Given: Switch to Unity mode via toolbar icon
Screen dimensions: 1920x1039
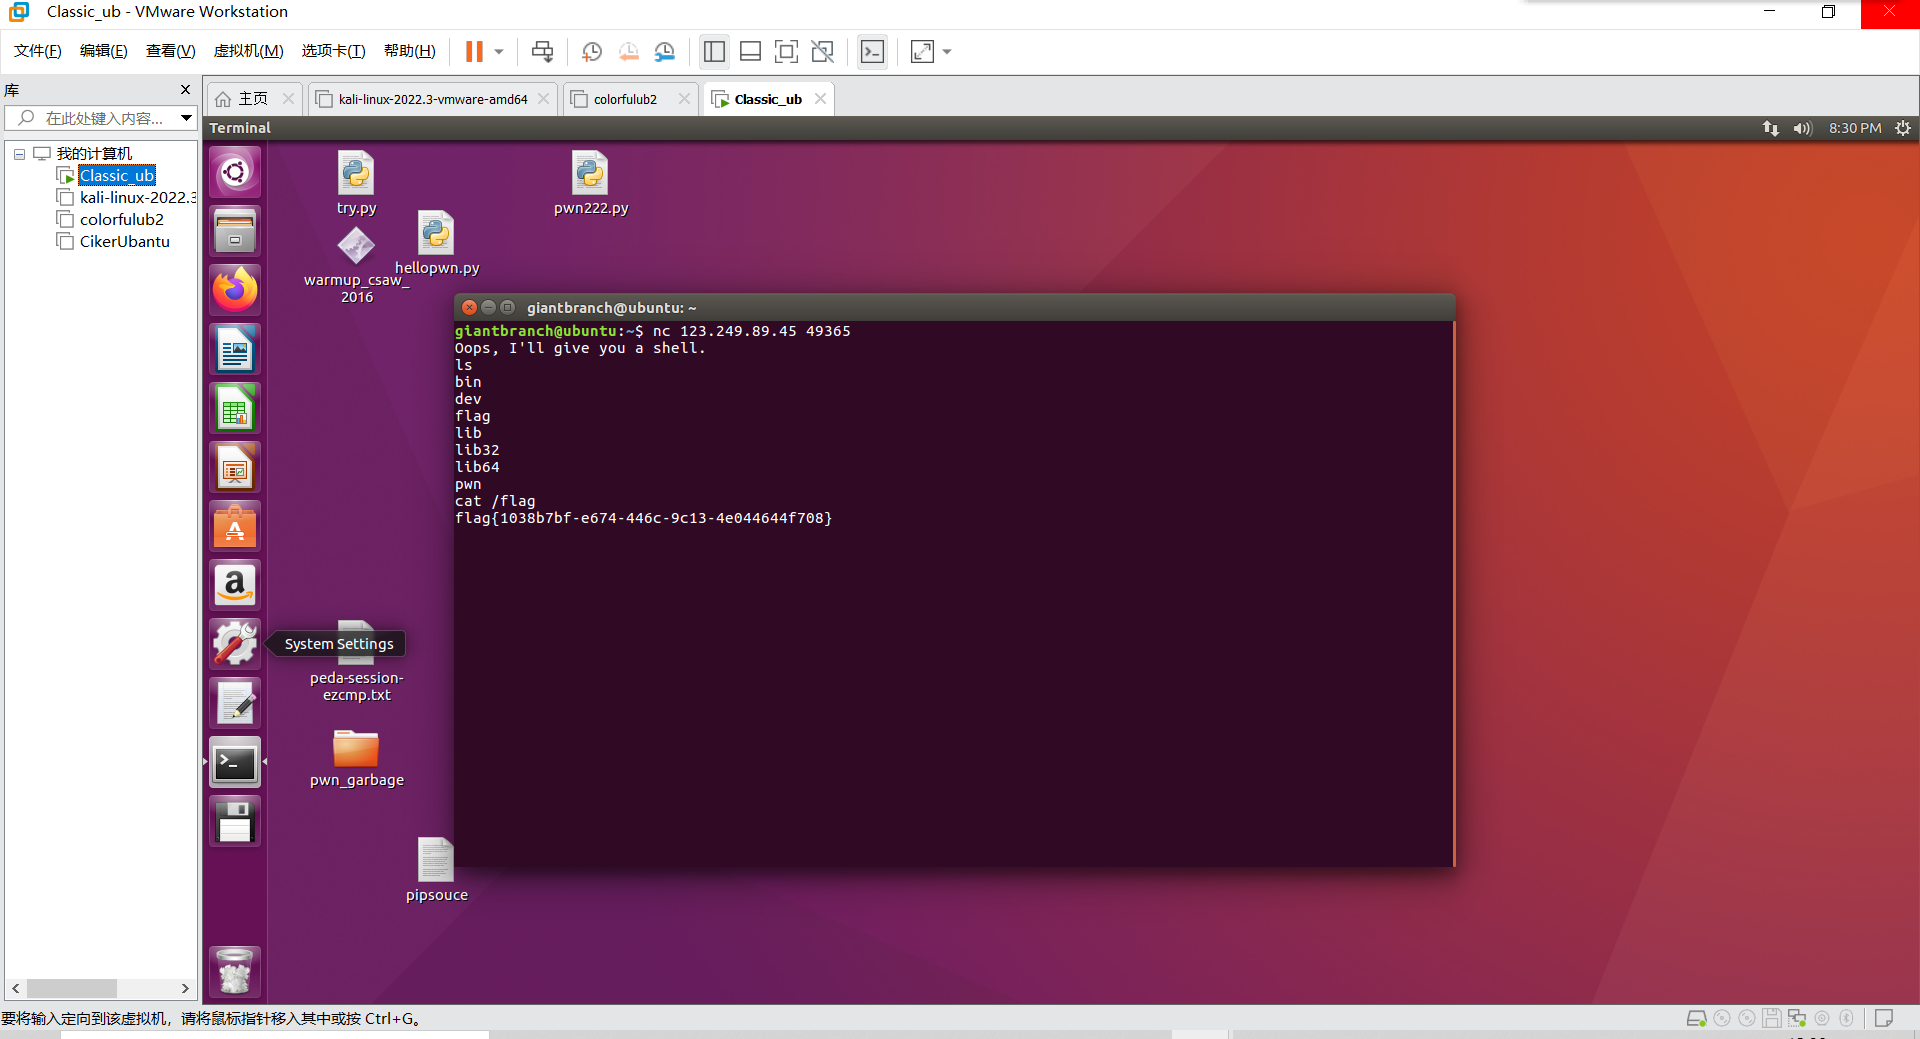Looking at the screenshot, I should [822, 51].
